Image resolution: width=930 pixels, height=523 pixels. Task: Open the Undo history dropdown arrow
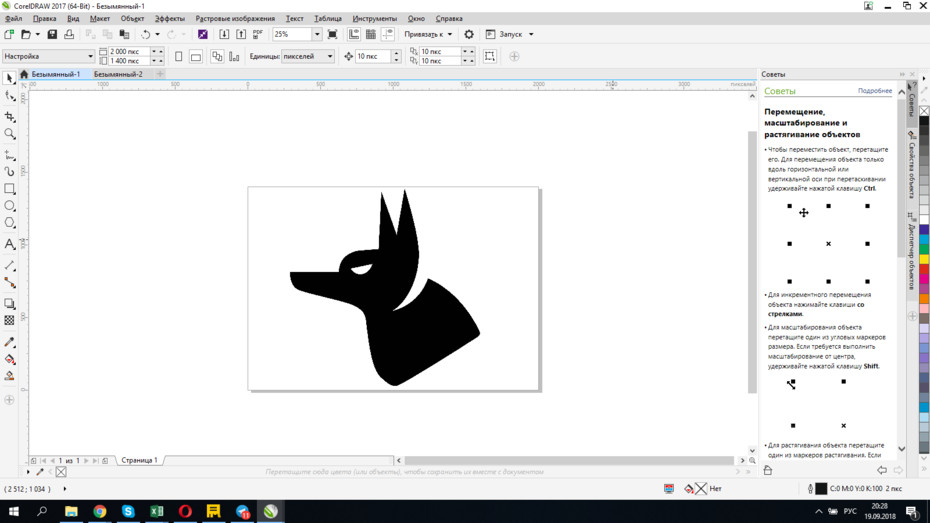[x=157, y=34]
